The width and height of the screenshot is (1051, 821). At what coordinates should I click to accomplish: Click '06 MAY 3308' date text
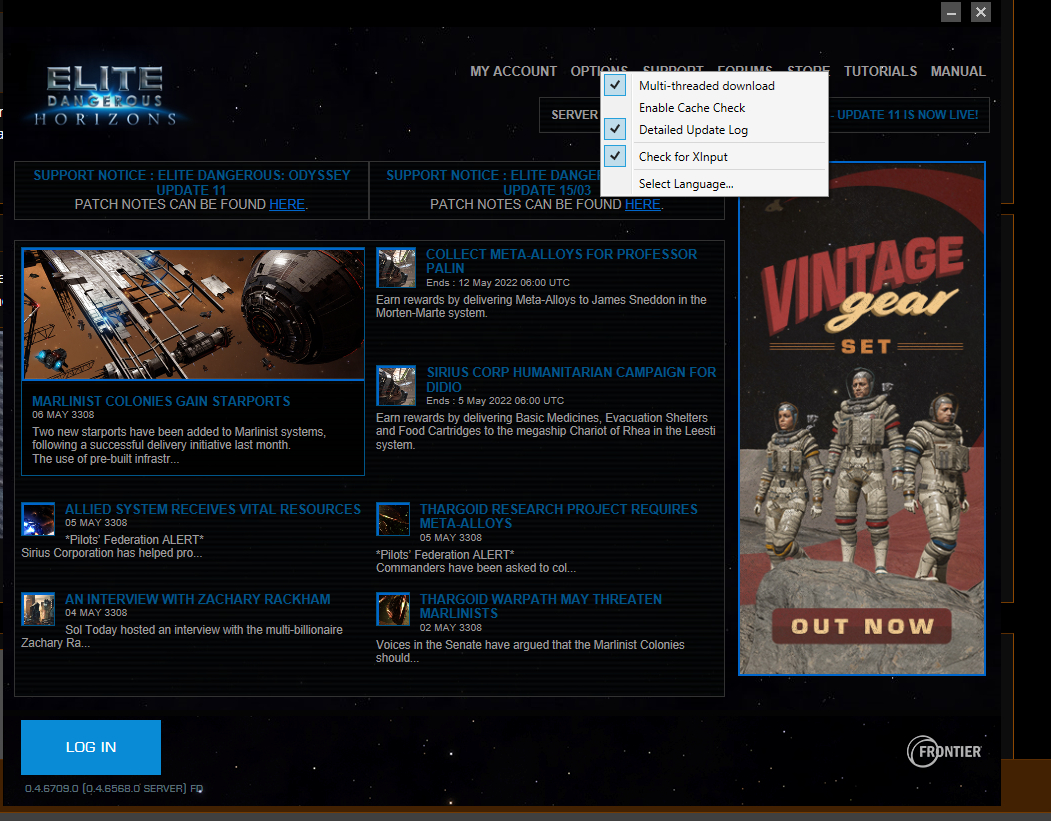(63, 415)
